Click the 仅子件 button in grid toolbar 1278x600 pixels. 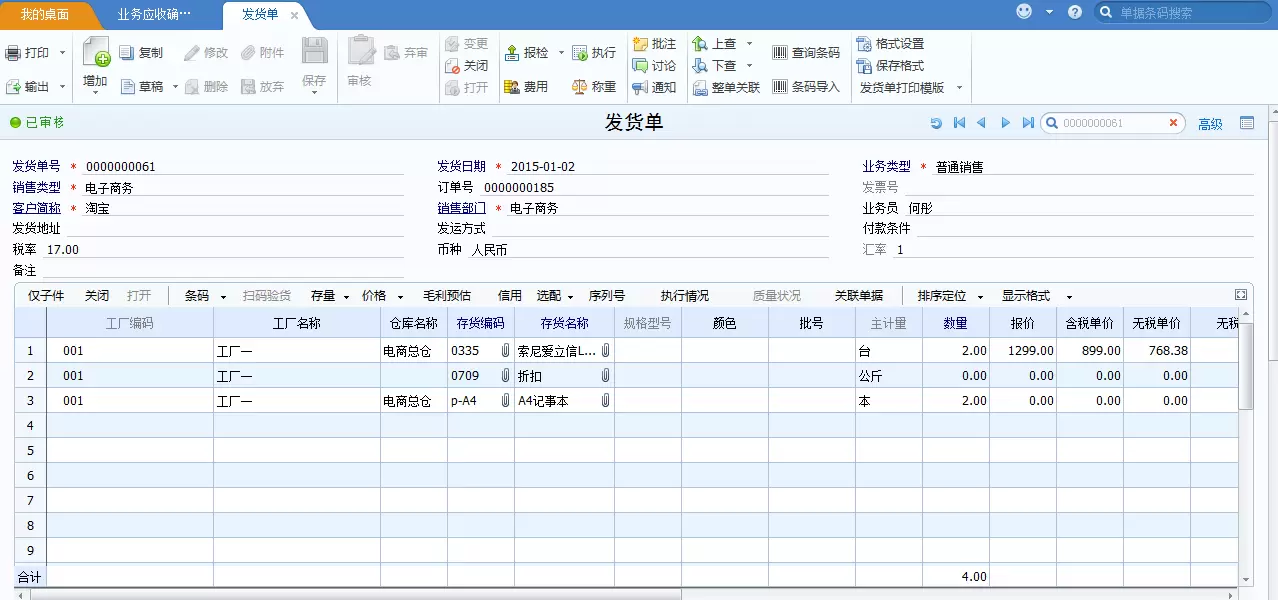click(46, 296)
